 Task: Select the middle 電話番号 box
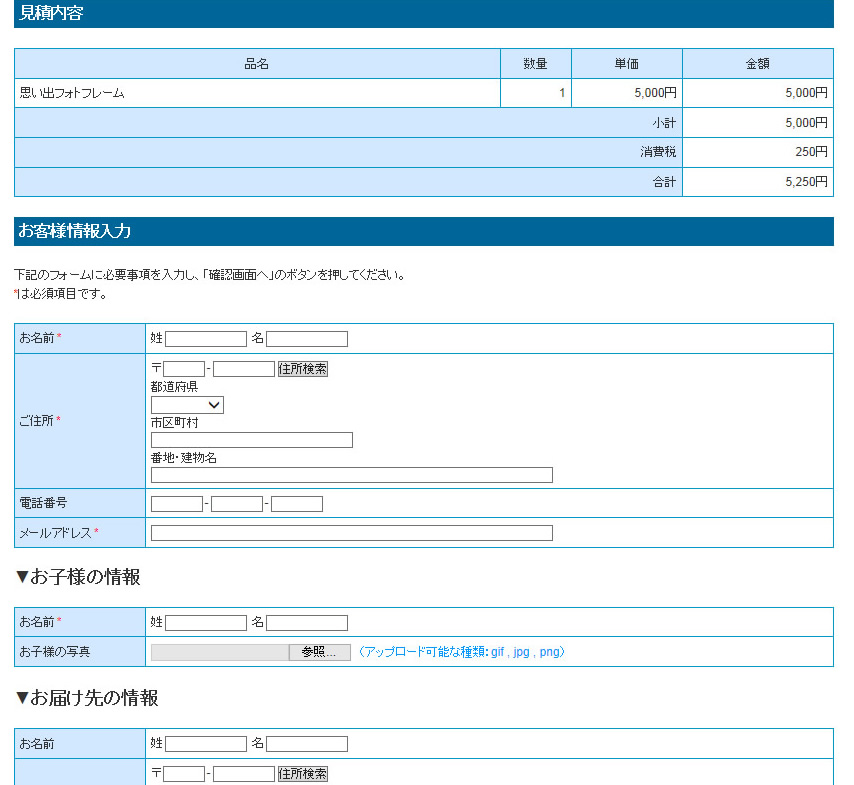click(237, 504)
